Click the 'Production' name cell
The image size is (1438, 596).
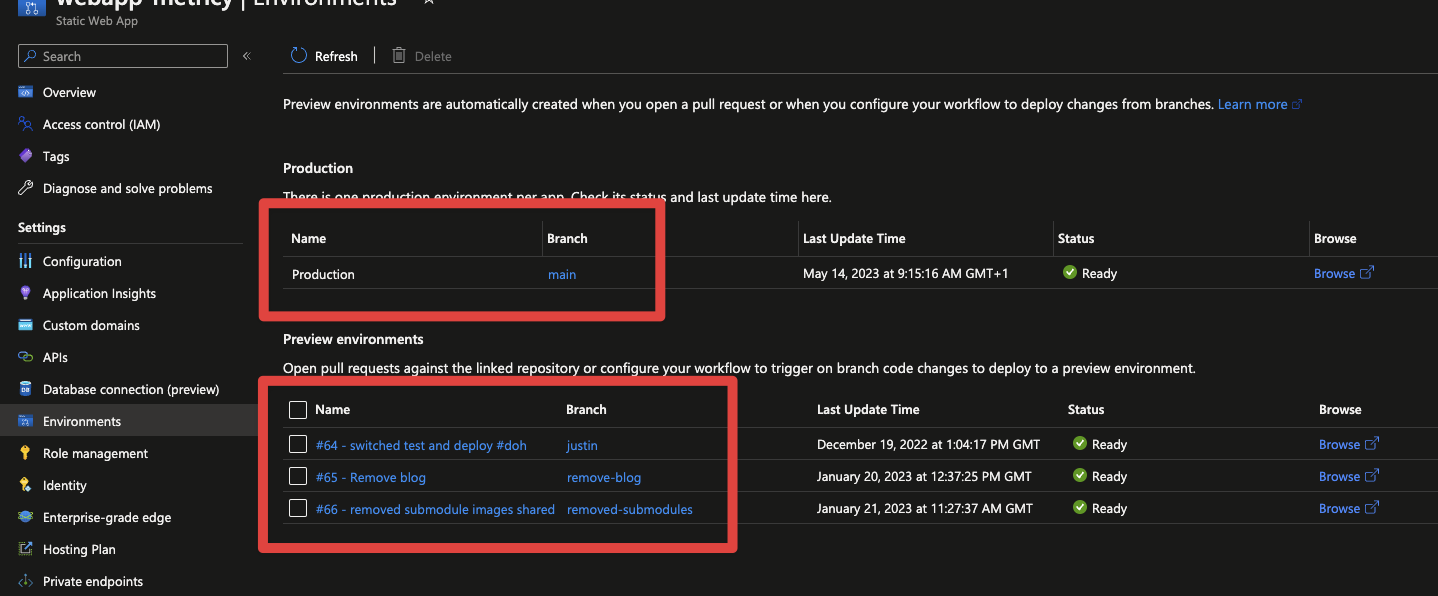[x=323, y=274]
